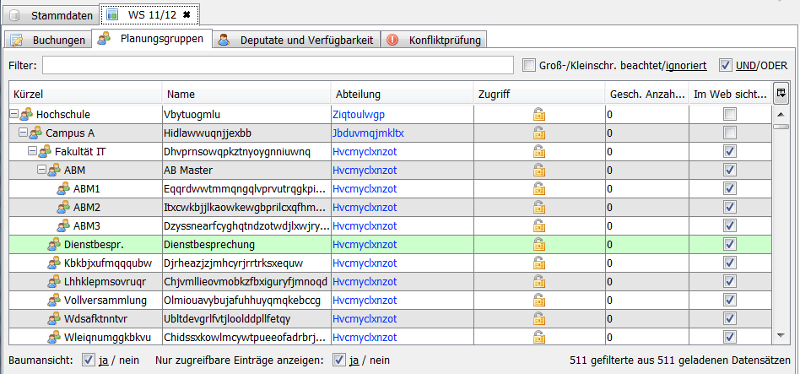Click the Jbduvmqjmkltx department link
Screen dimensions: 800x374
tap(368, 133)
